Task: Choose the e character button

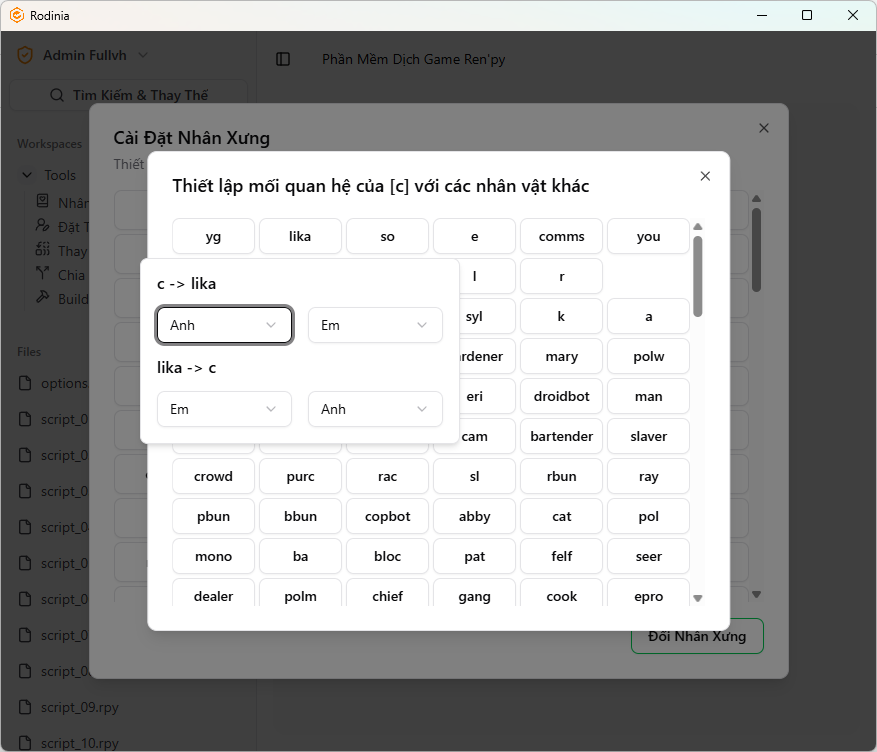Action: tap(474, 236)
